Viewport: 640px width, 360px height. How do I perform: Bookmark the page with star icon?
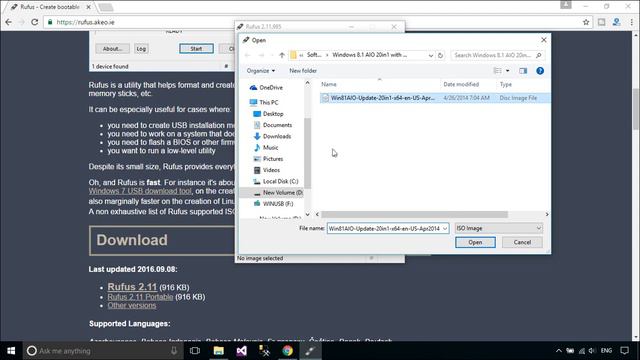586,22
